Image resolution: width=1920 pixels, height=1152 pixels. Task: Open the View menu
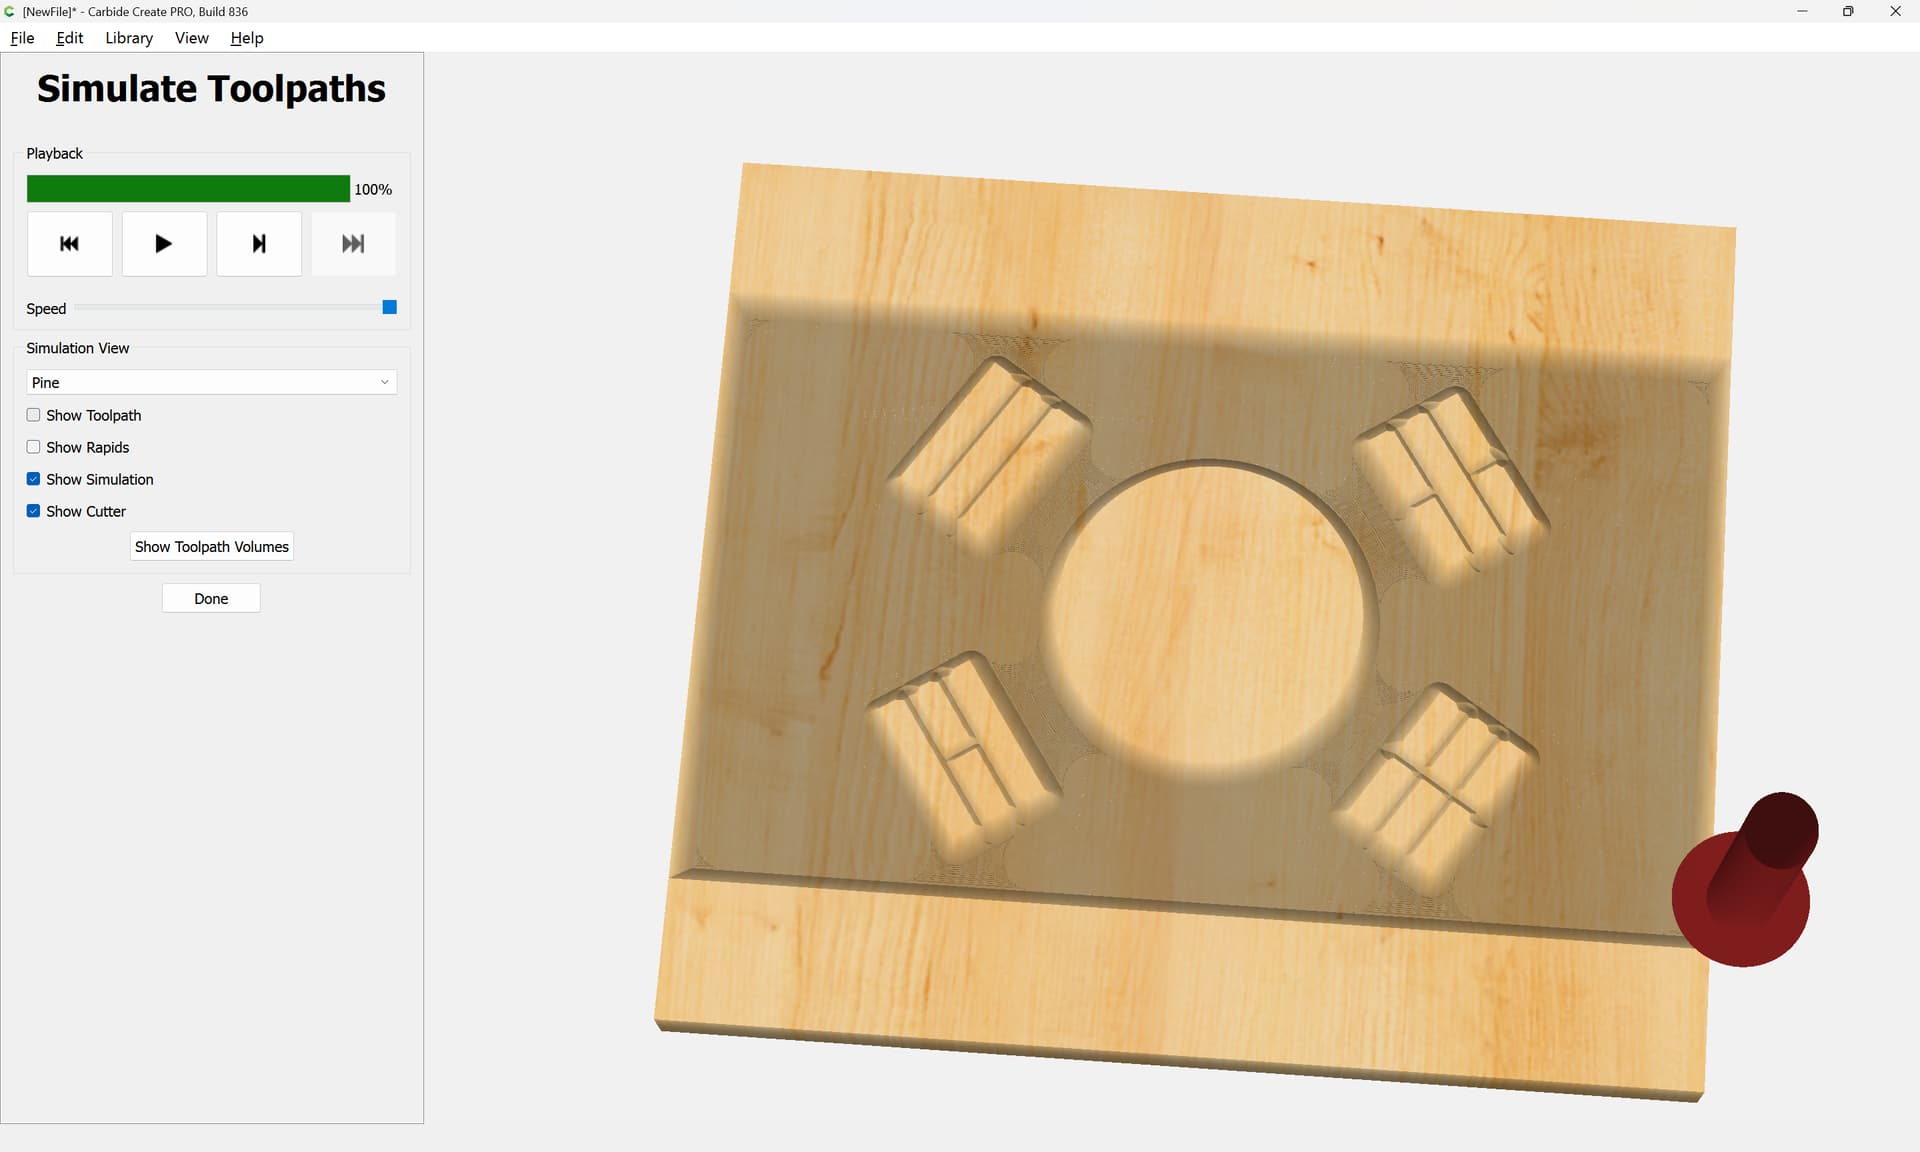pos(191,38)
